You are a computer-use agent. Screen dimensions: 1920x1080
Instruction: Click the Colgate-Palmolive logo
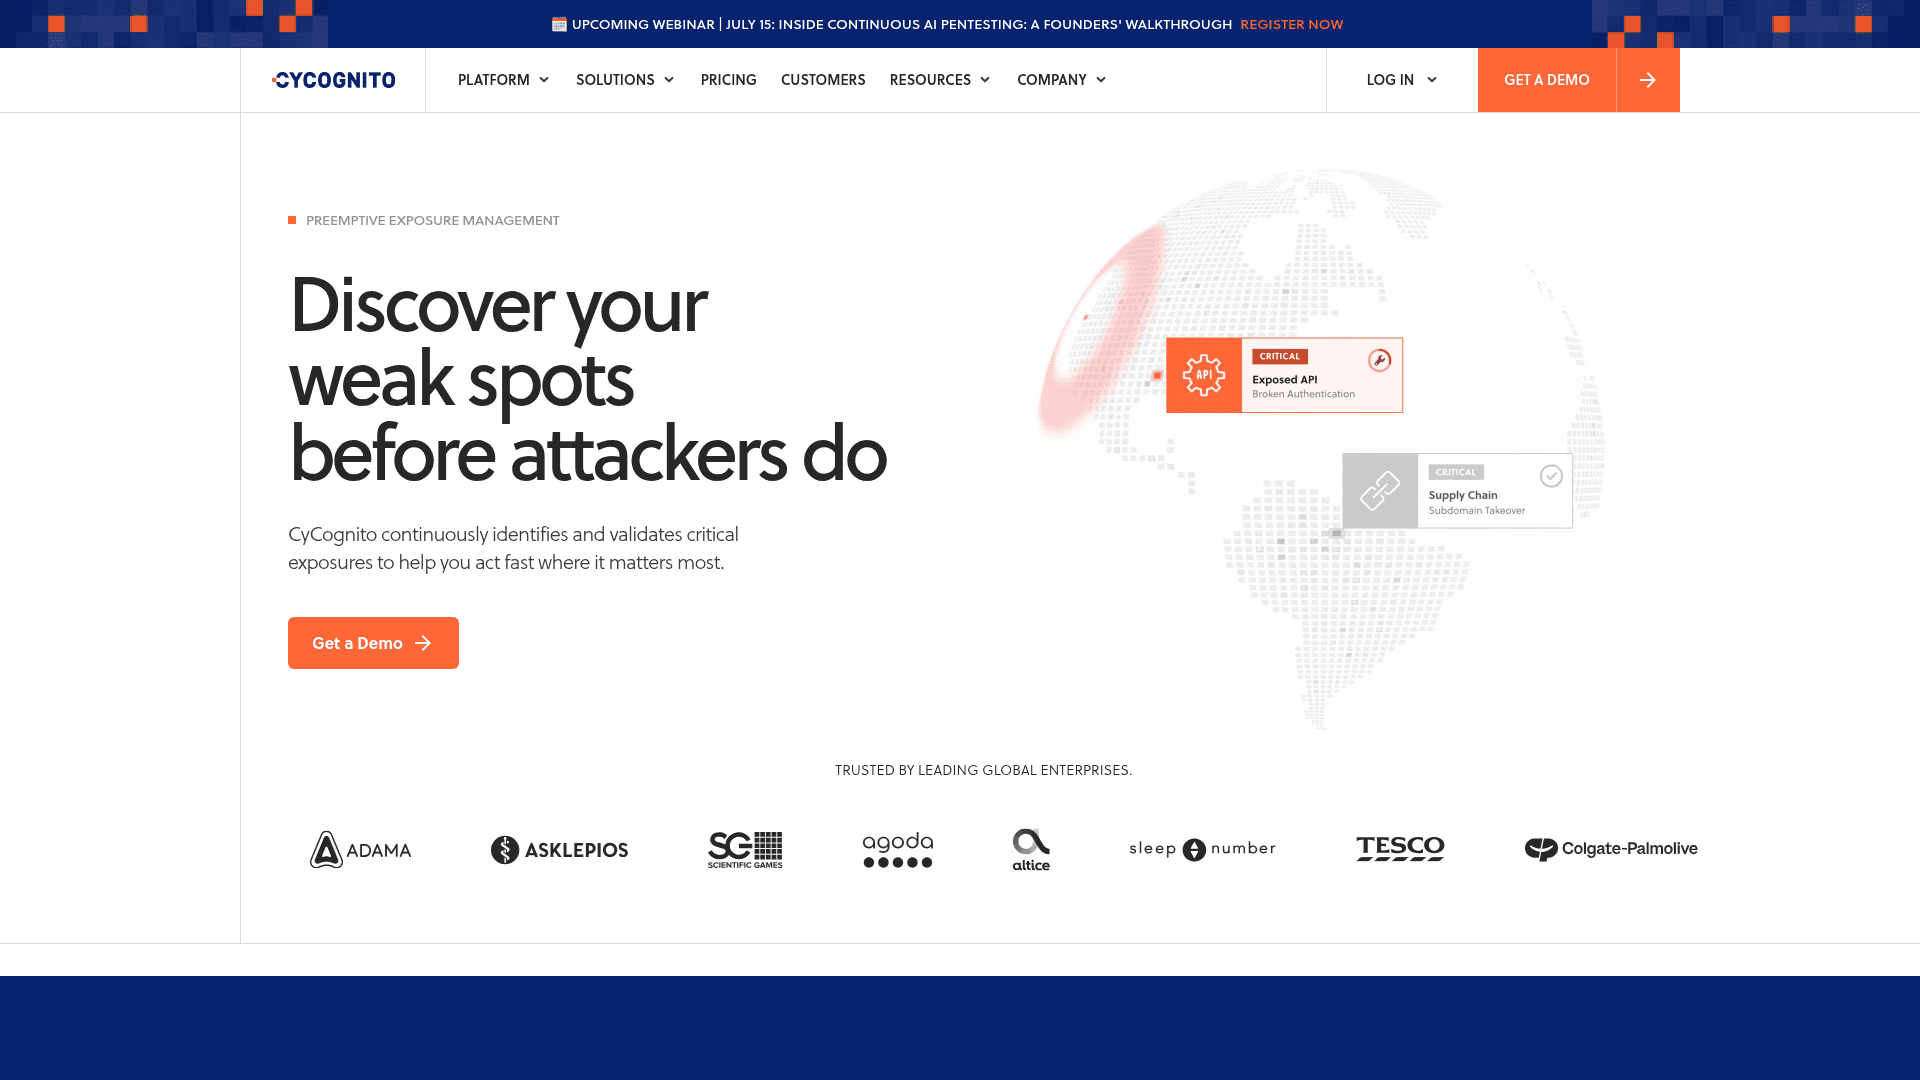coord(1611,849)
